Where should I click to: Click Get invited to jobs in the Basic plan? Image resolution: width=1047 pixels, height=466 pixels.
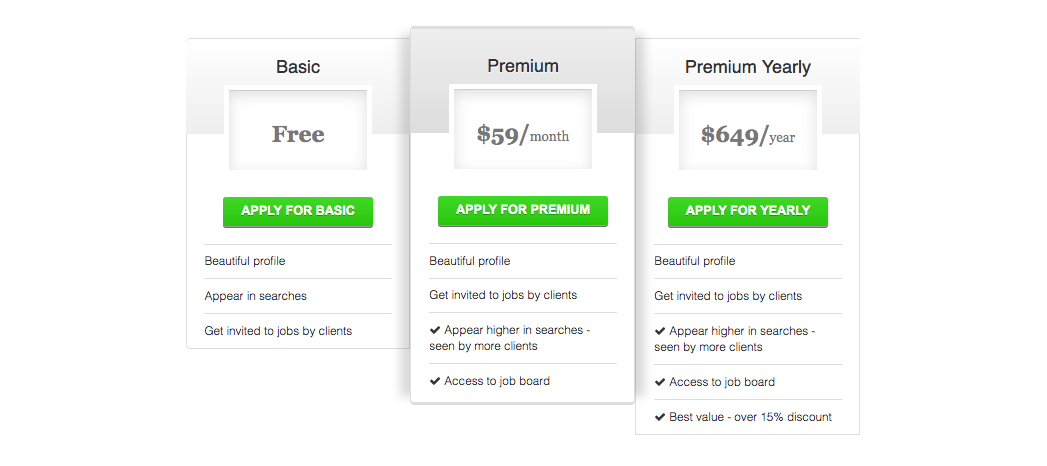tap(278, 330)
